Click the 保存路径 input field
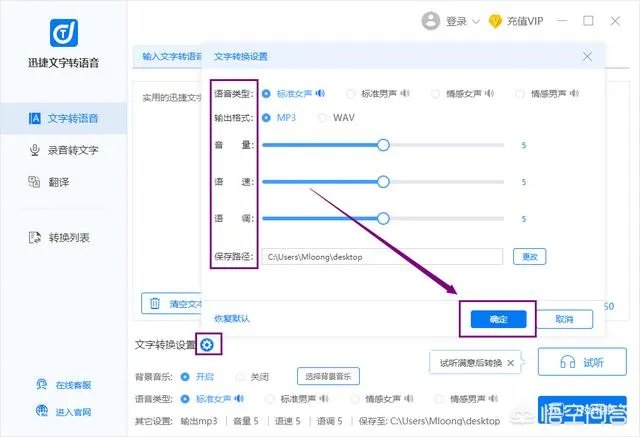 click(x=382, y=257)
